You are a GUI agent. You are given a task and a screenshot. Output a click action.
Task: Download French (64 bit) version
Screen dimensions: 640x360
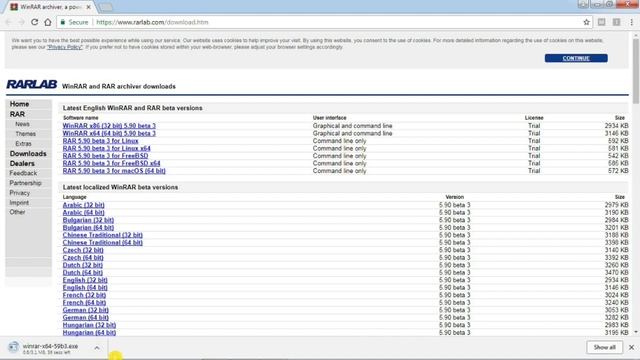[84, 303]
